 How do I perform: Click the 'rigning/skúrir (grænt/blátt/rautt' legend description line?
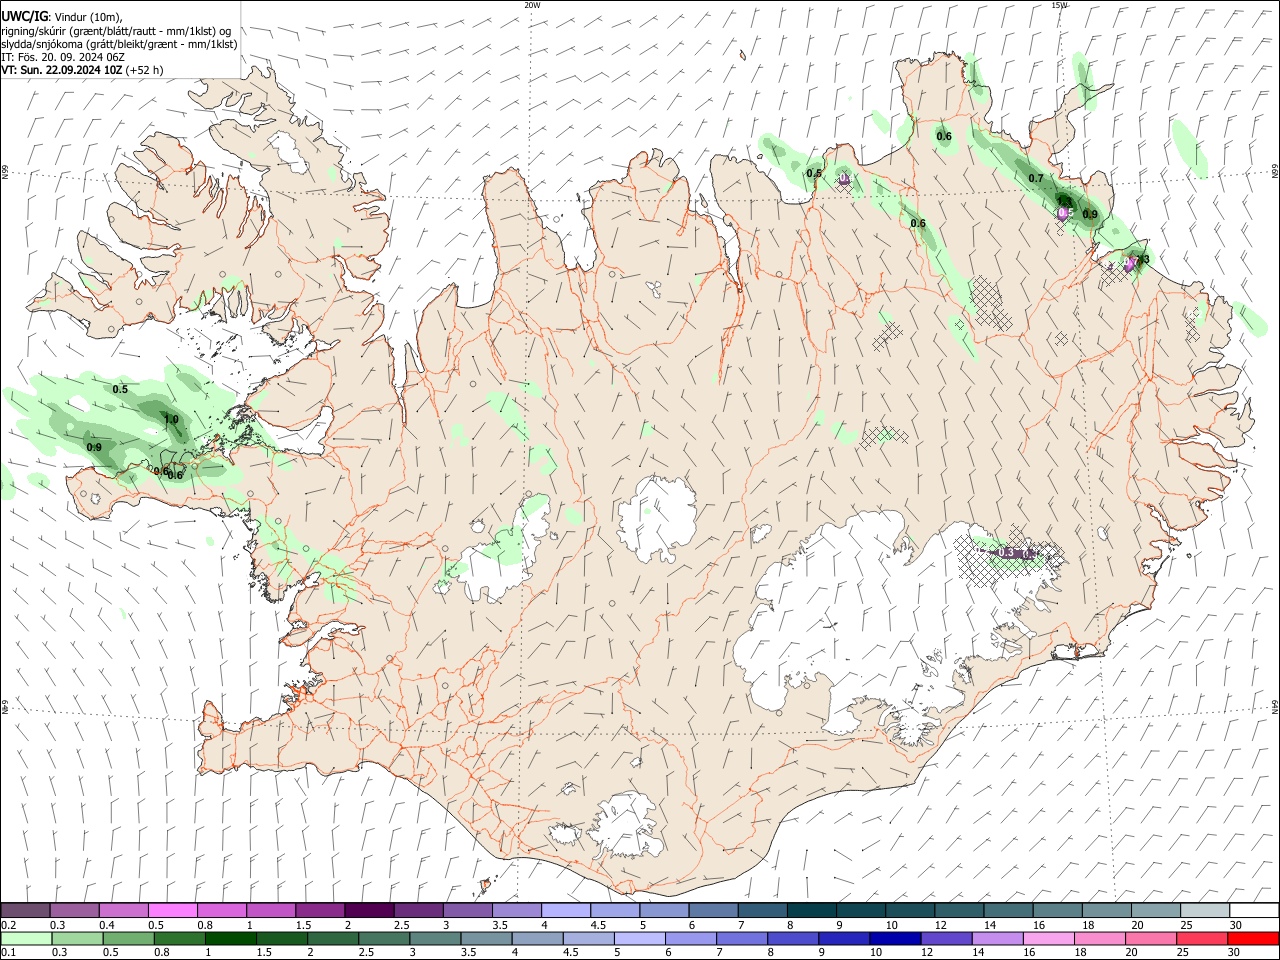[115, 31]
